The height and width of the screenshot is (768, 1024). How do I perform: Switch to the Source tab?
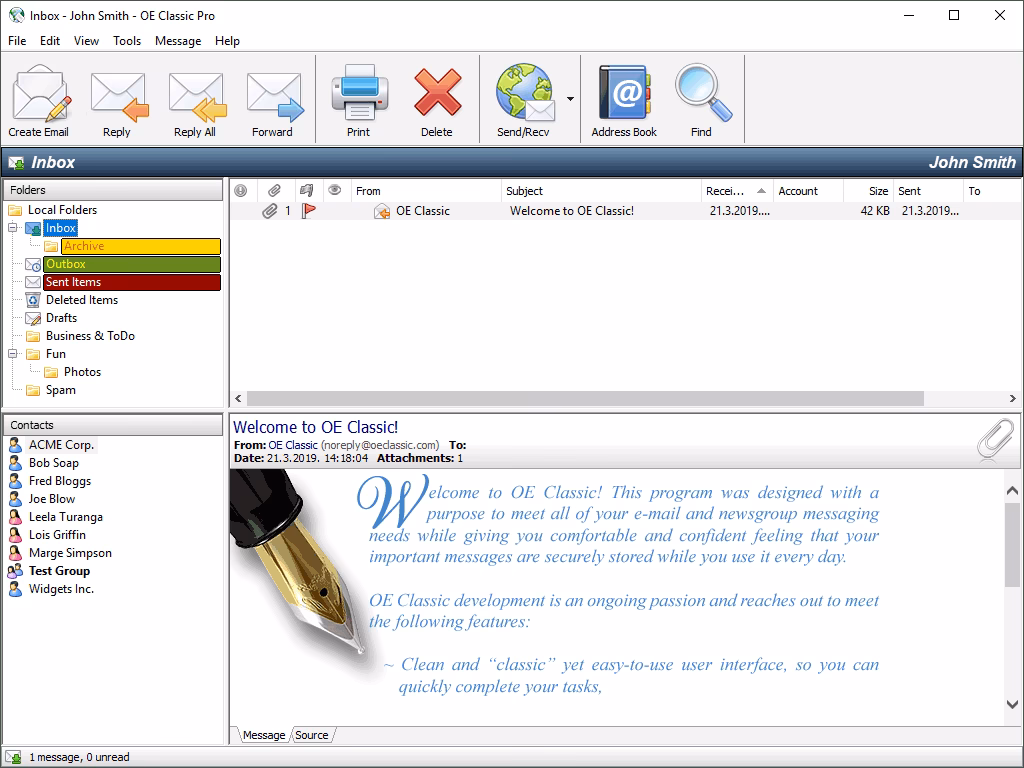(311, 734)
